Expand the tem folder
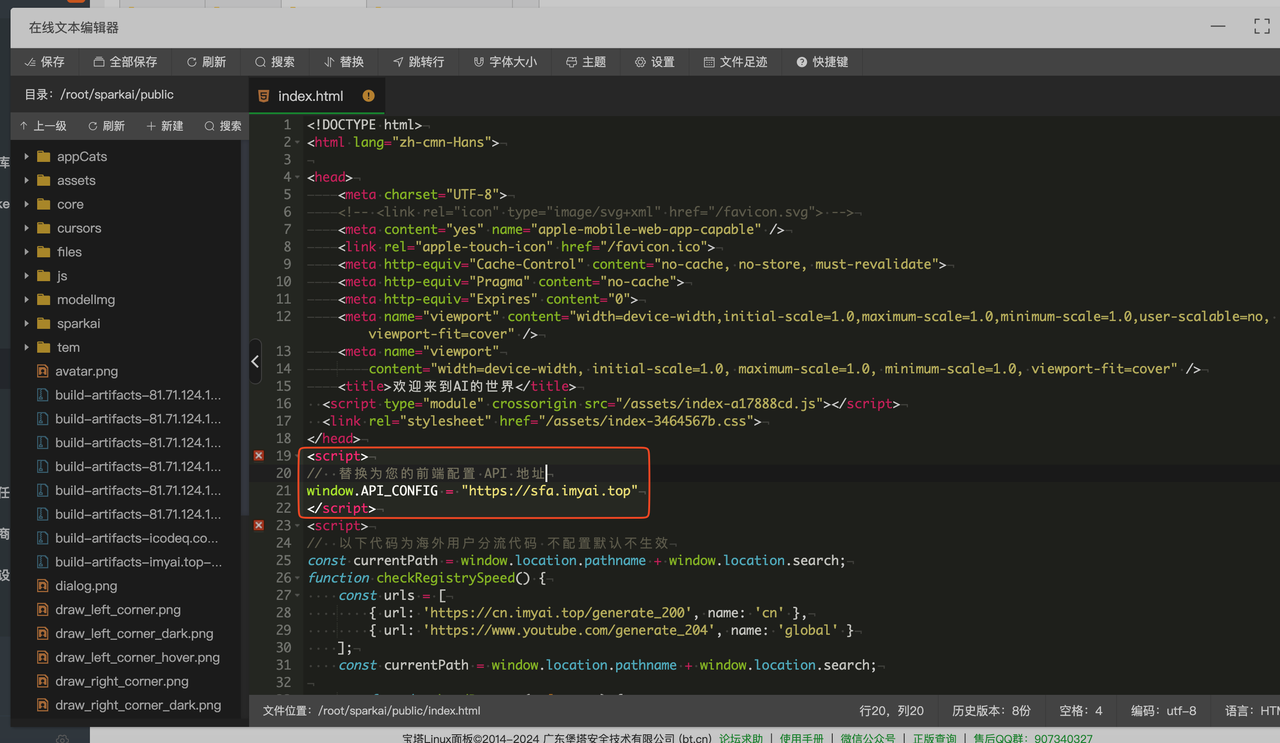The width and height of the screenshot is (1280, 743). pyautogui.click(x=26, y=347)
